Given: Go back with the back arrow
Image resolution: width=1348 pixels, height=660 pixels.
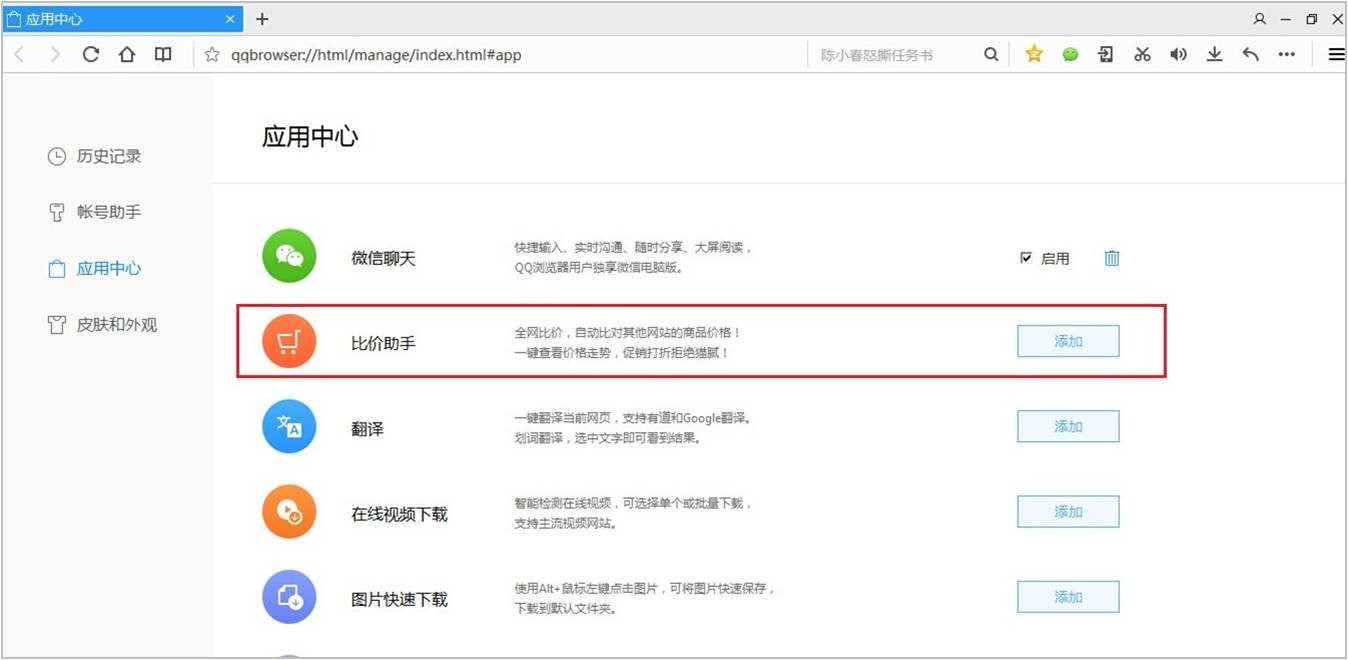Looking at the screenshot, I should coord(19,55).
